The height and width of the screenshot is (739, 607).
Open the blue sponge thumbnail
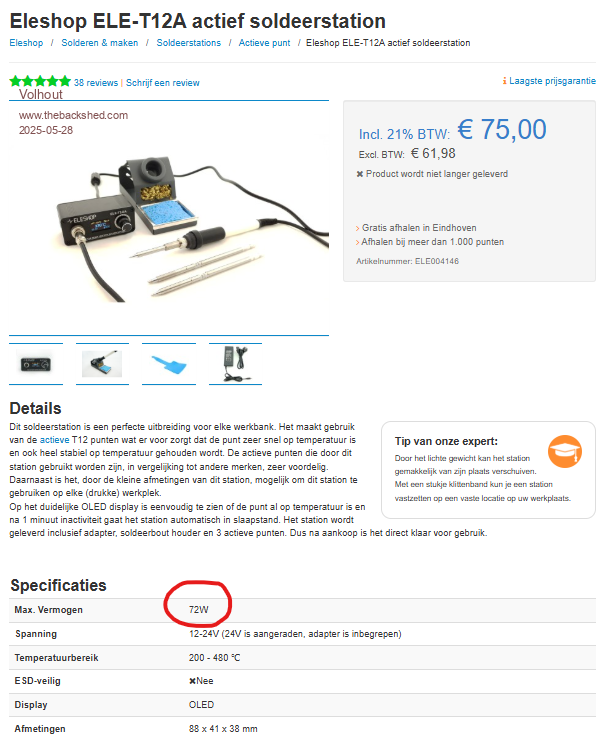coord(169,365)
